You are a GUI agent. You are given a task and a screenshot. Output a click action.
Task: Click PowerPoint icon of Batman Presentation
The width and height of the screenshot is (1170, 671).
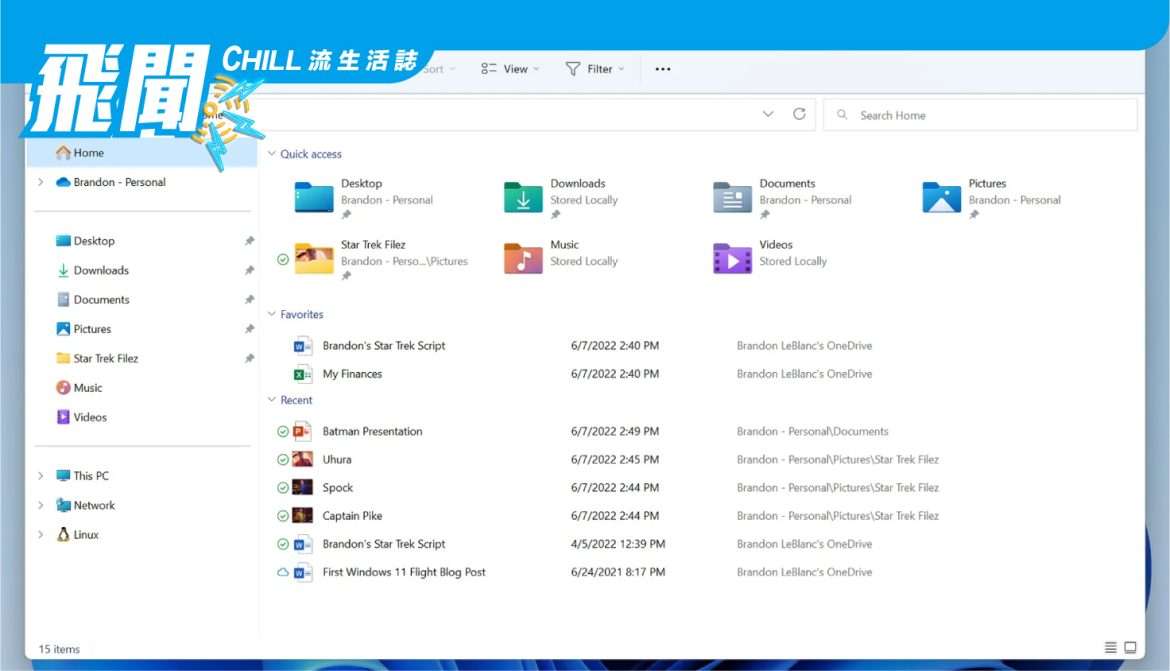point(302,431)
